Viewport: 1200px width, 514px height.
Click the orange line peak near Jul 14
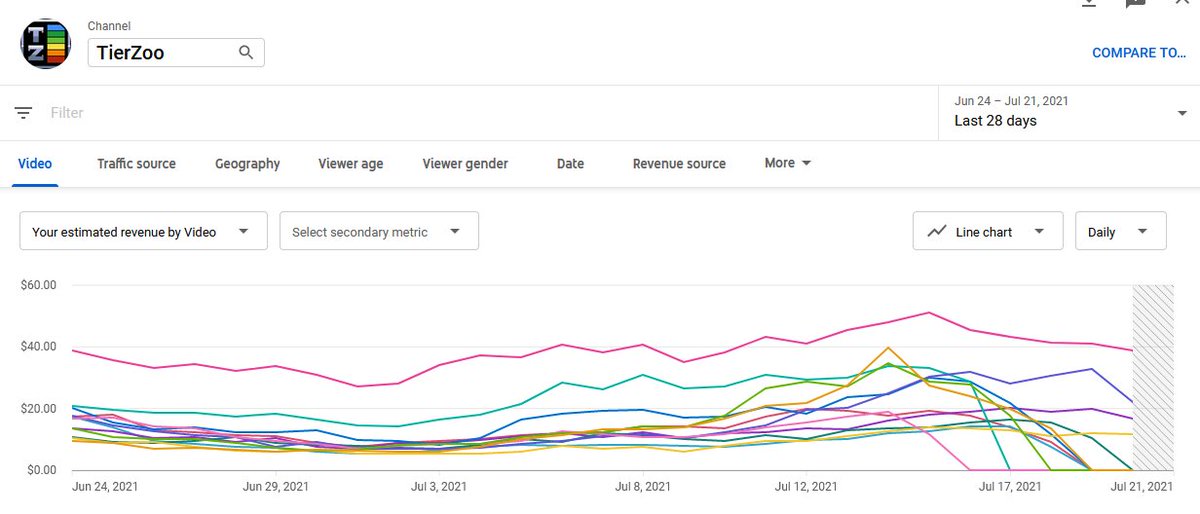point(888,348)
